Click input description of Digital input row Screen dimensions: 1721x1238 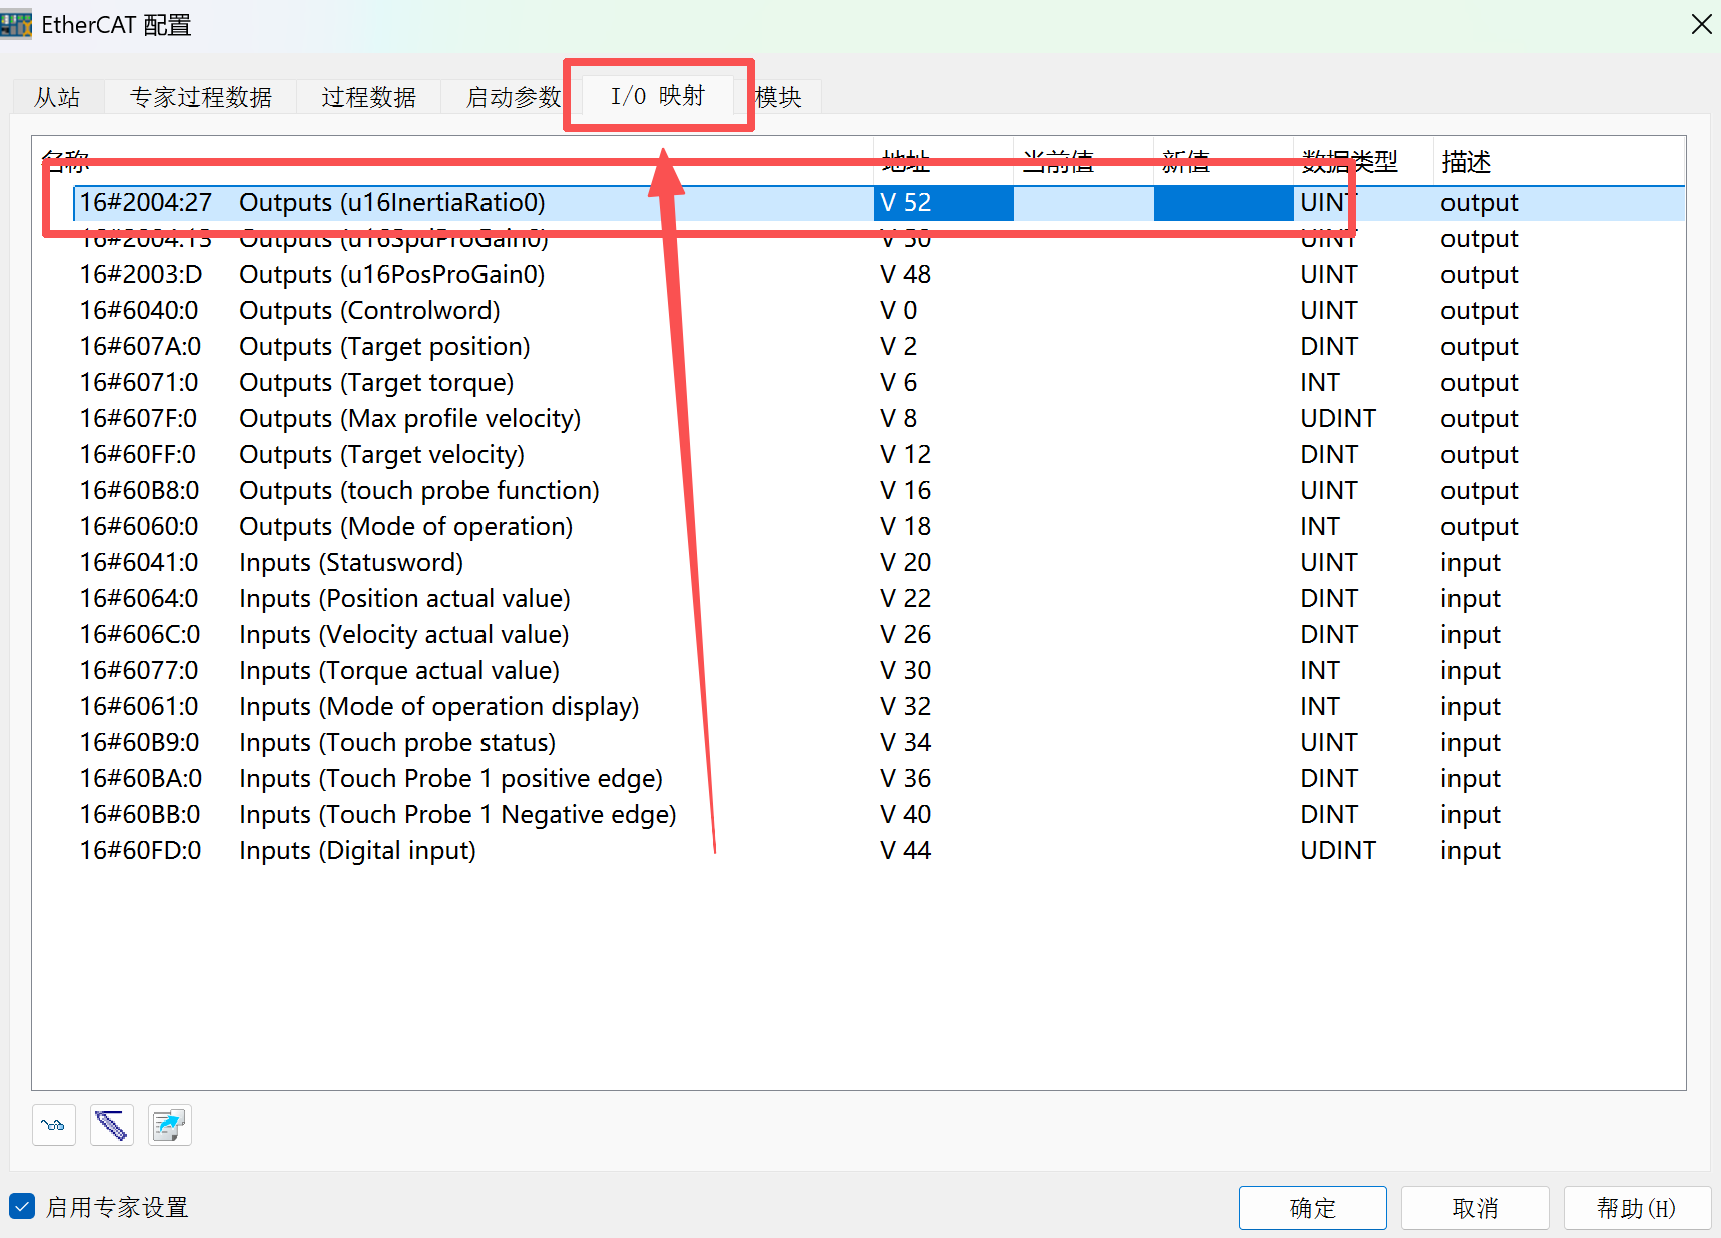[x=1470, y=851]
